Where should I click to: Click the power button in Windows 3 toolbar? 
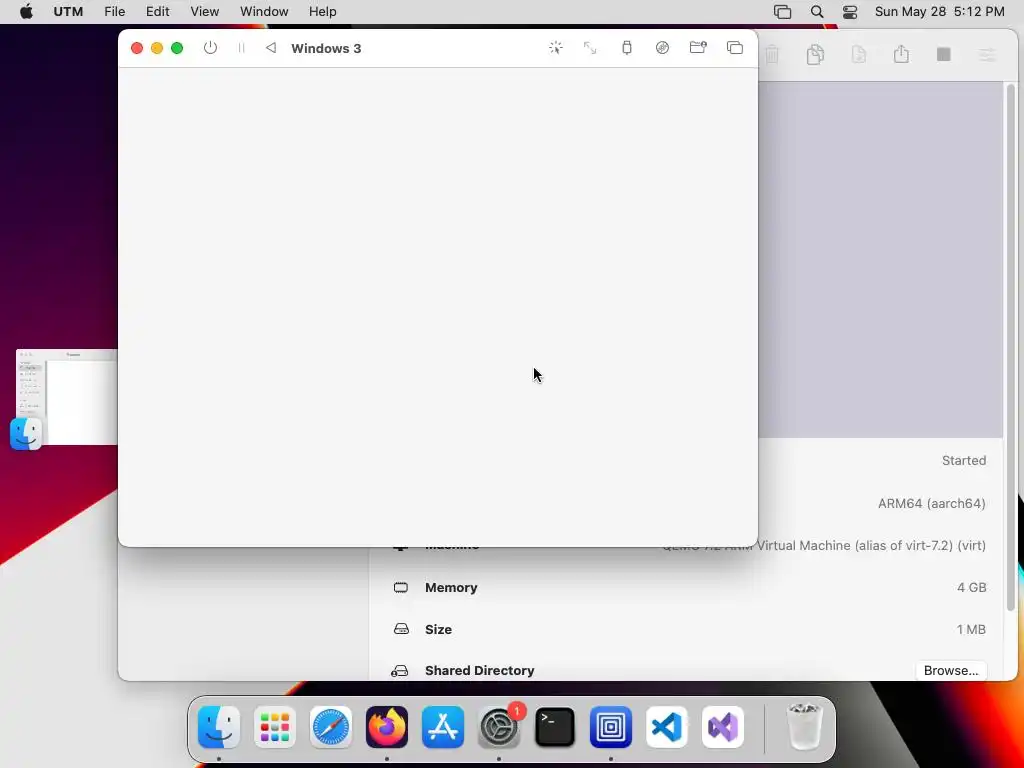click(x=210, y=48)
